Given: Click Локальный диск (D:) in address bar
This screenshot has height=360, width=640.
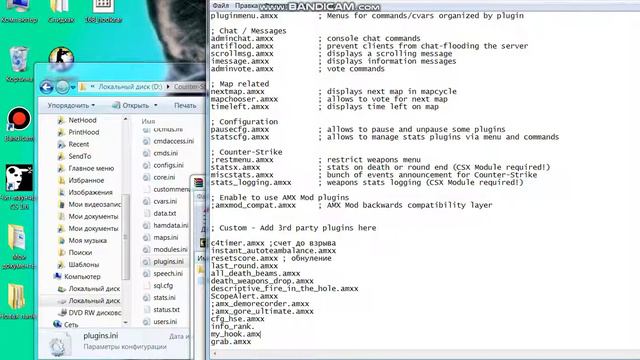Looking at the screenshot, I should click(x=130, y=87).
